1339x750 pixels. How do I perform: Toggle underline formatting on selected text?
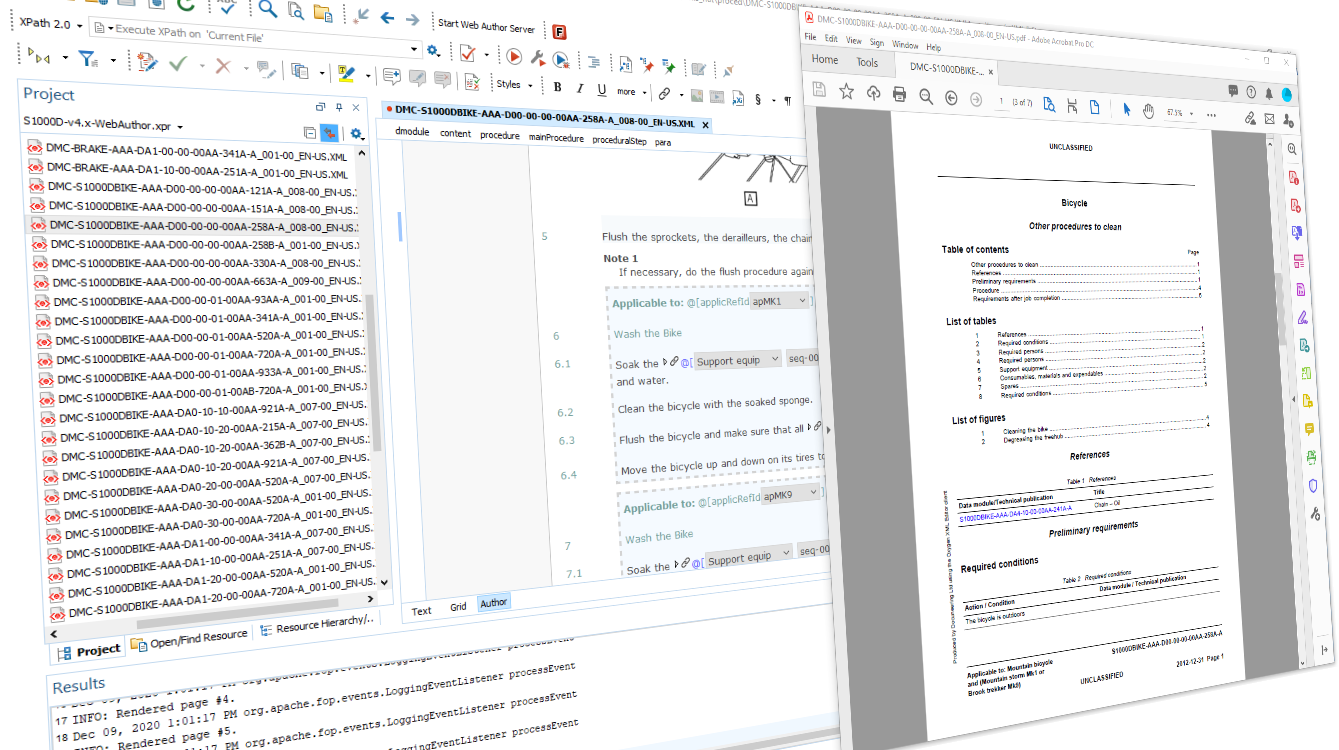602,91
